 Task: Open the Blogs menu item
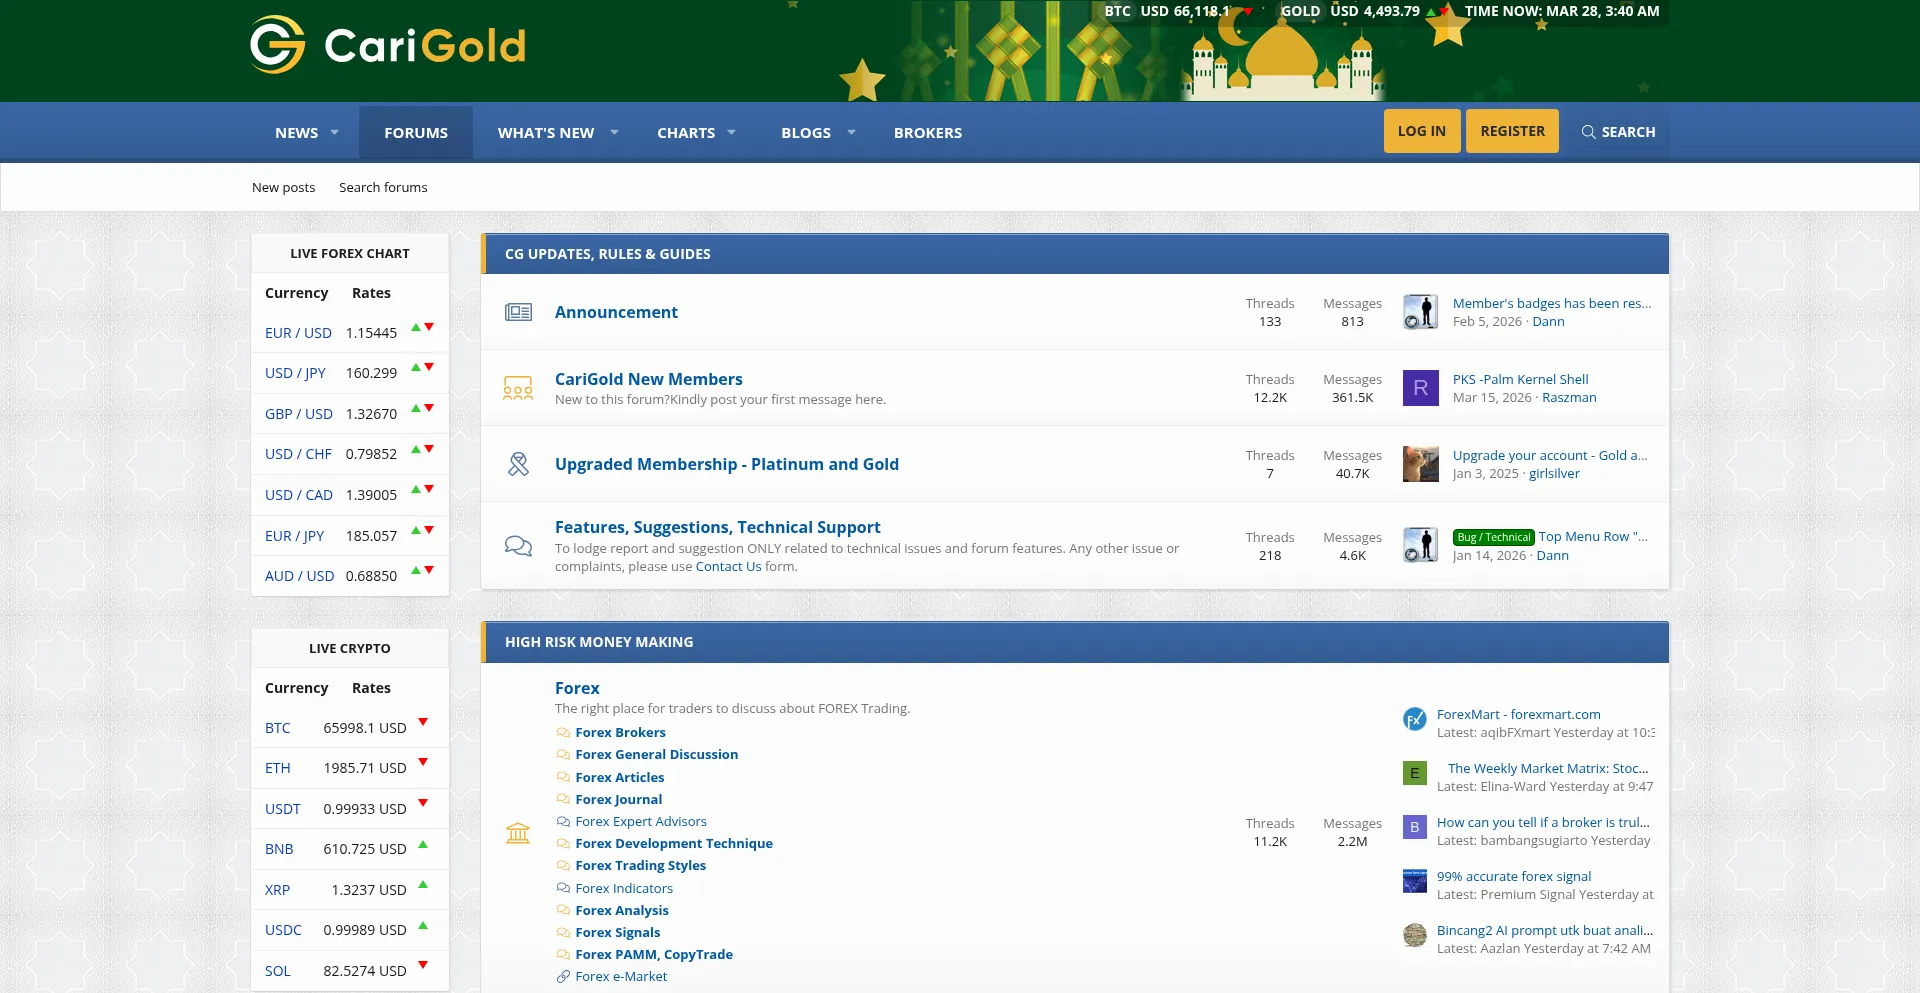806,132
